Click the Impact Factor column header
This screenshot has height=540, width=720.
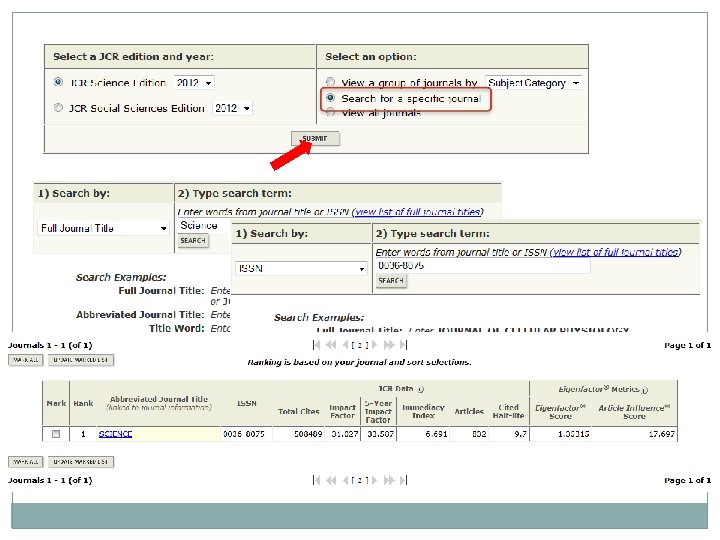pyautogui.click(x=343, y=411)
